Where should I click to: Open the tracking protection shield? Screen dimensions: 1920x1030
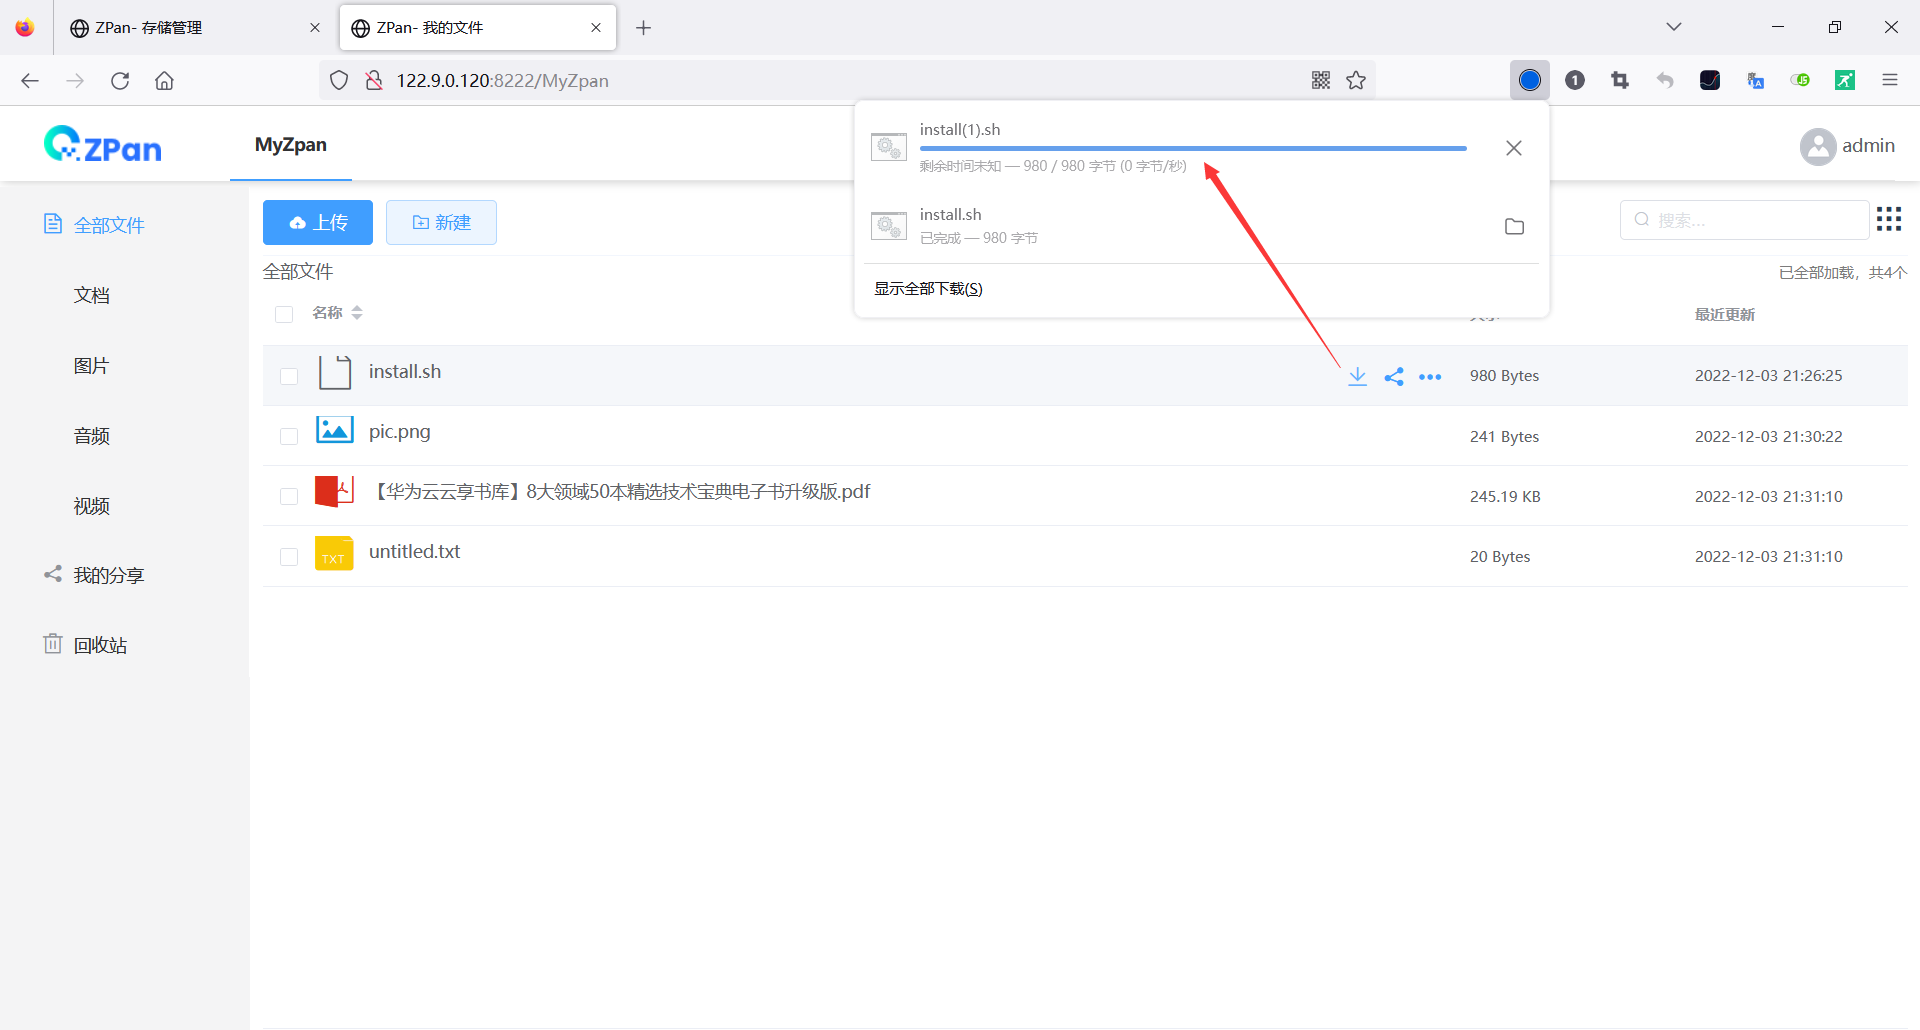339,80
